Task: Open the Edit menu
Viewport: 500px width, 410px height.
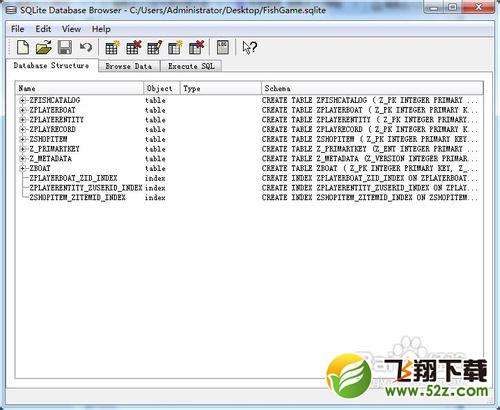Action: click(x=43, y=29)
